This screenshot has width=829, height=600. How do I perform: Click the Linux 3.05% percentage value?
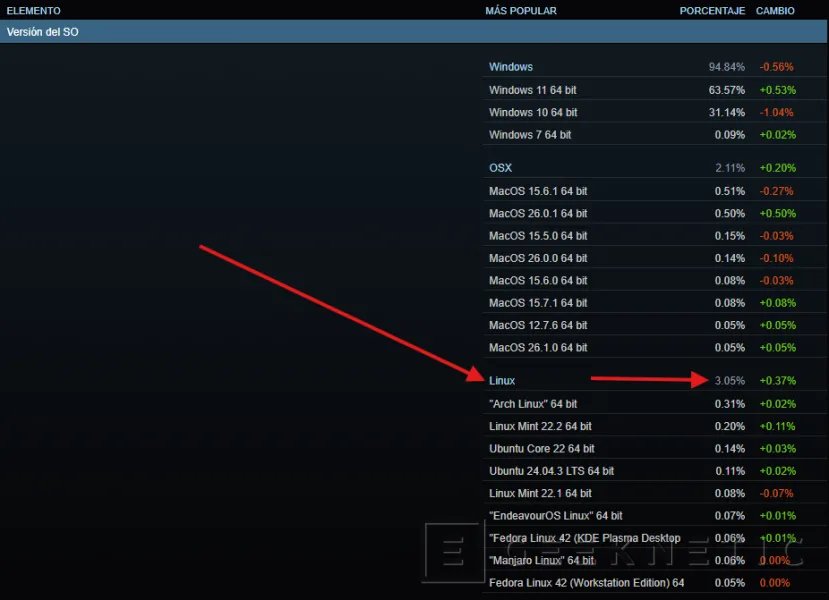[x=730, y=381]
